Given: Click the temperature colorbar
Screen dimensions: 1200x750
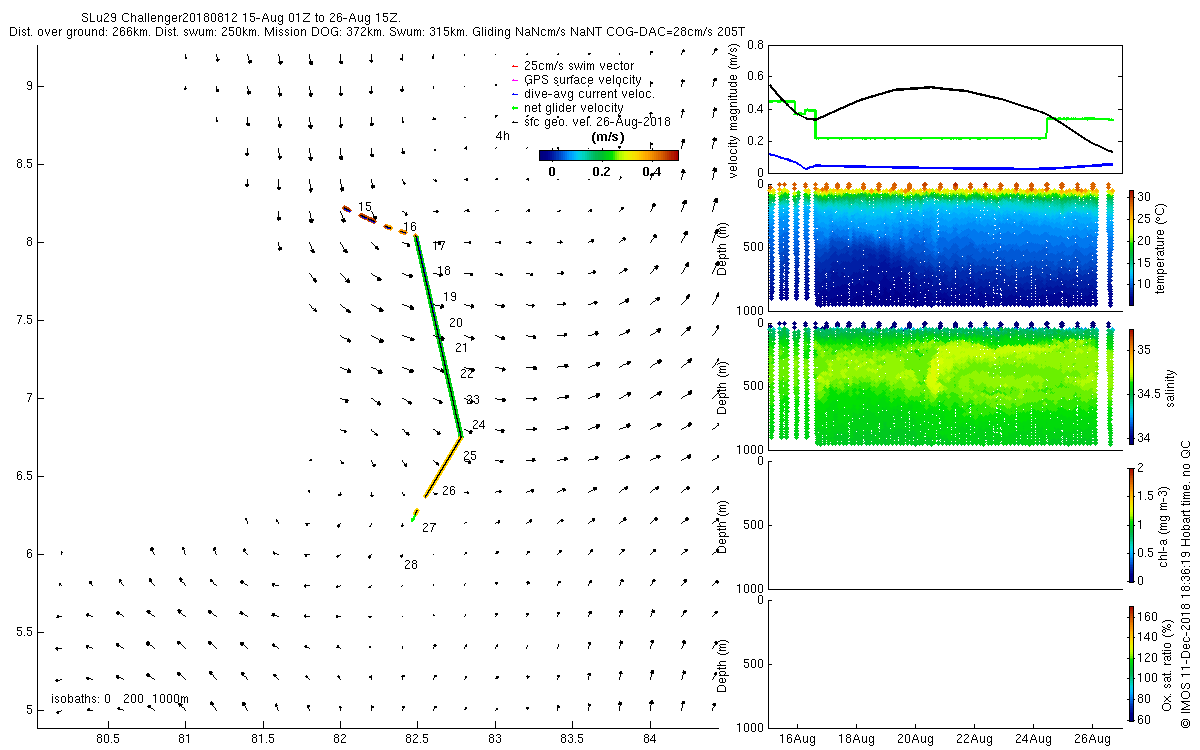Looking at the screenshot, I should (1131, 248).
